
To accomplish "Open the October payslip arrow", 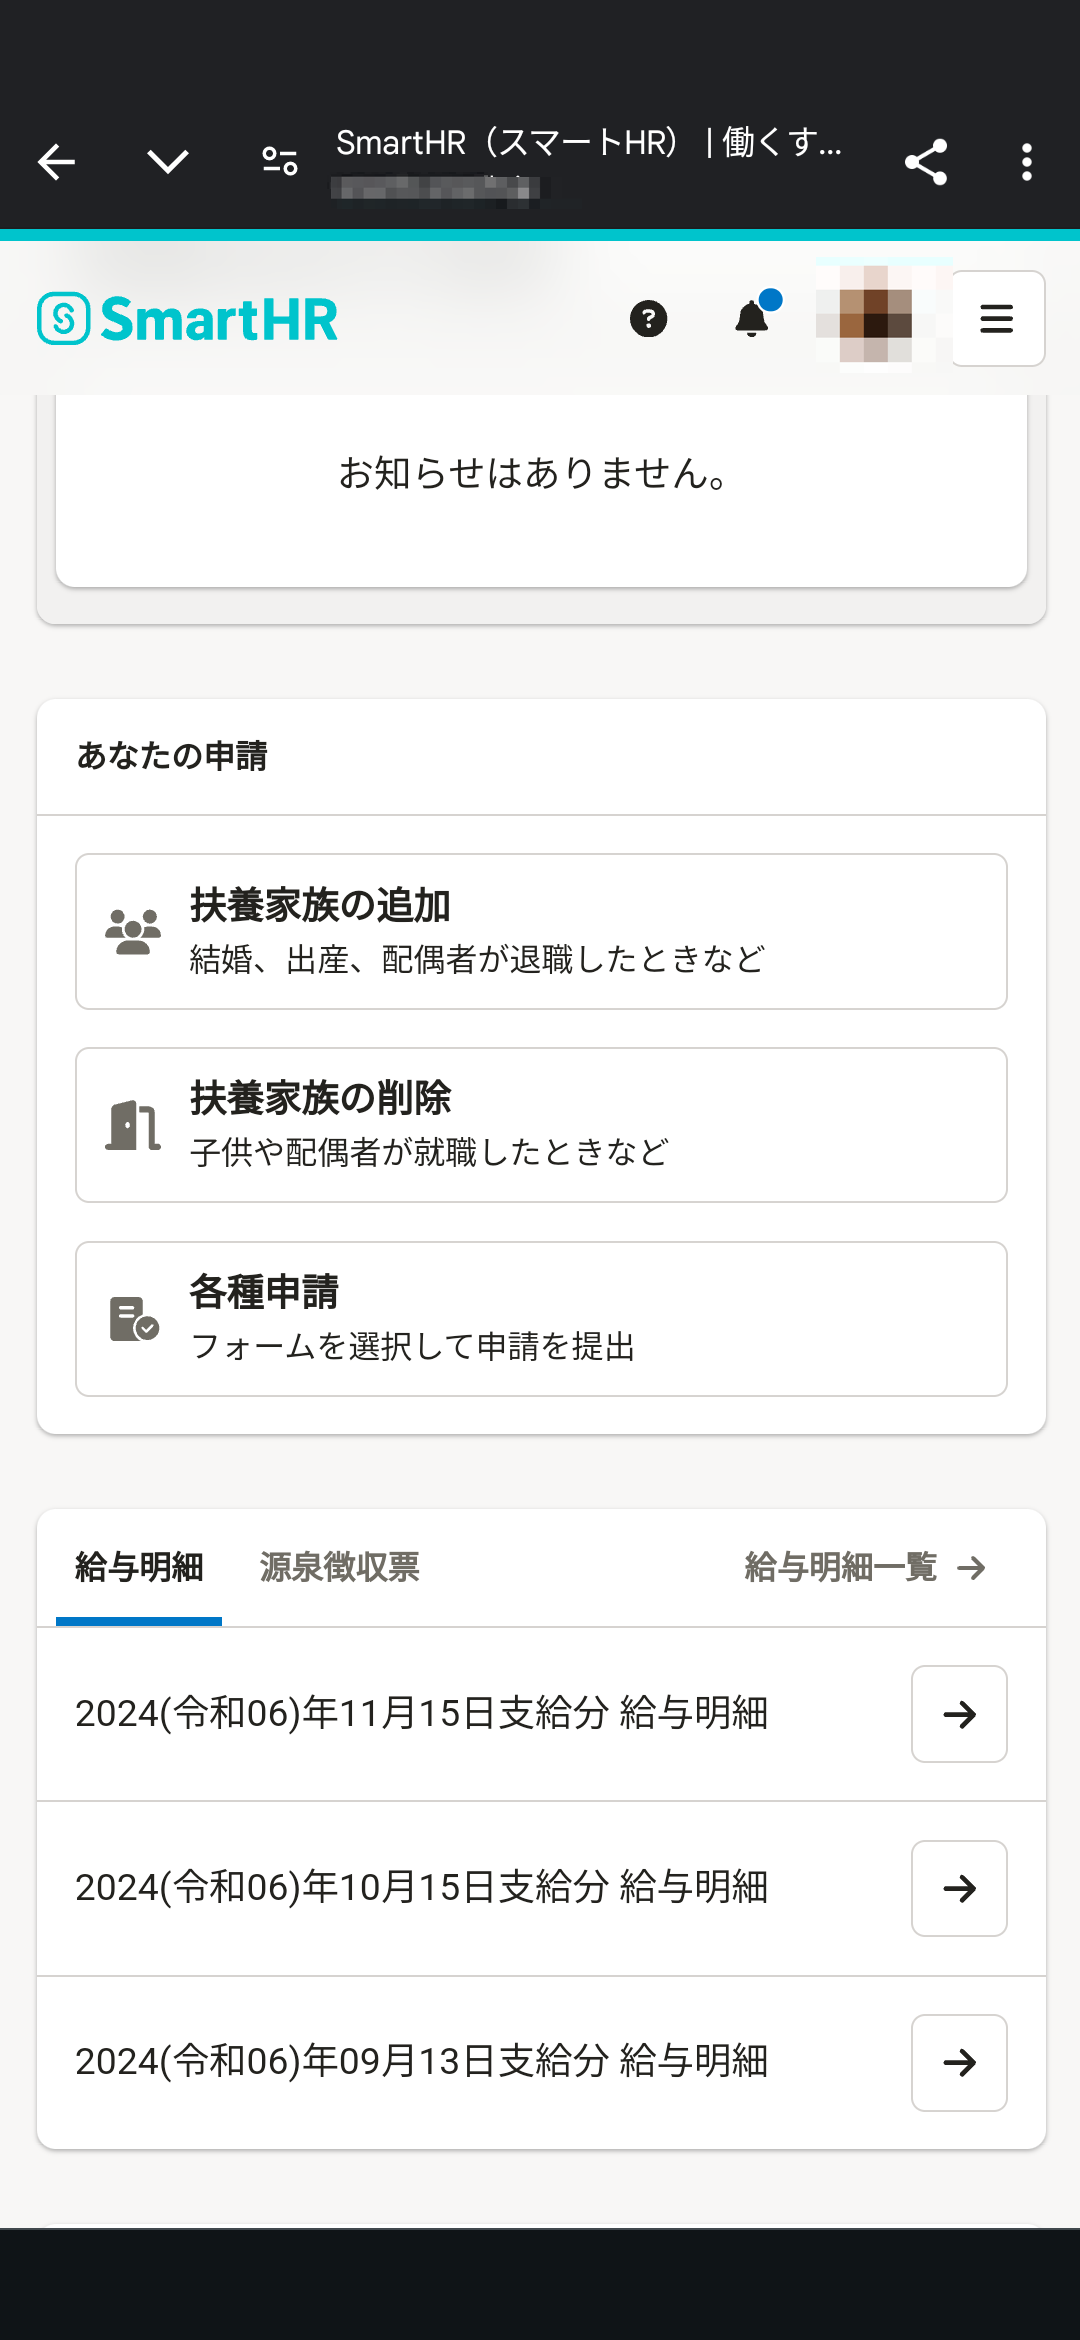I will pos(958,1888).
